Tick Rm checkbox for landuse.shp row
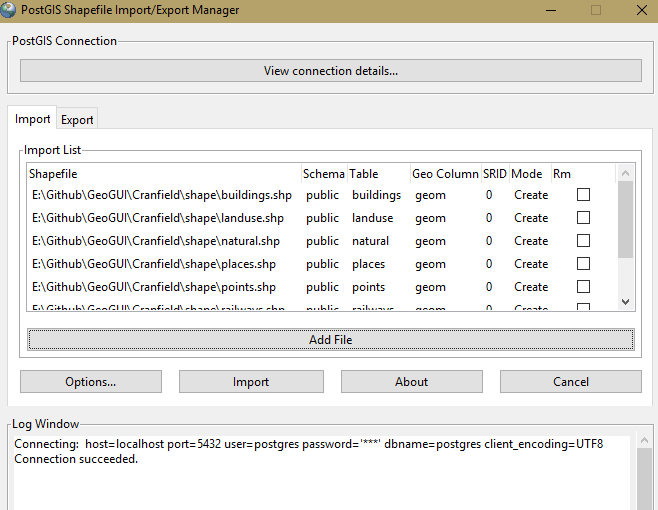The height and width of the screenshot is (510, 658). tap(583, 218)
